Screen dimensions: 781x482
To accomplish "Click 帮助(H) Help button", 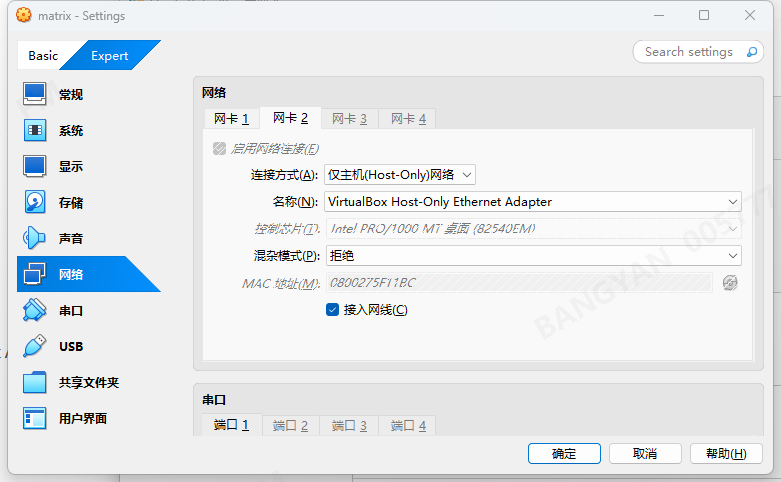I will pos(726,454).
